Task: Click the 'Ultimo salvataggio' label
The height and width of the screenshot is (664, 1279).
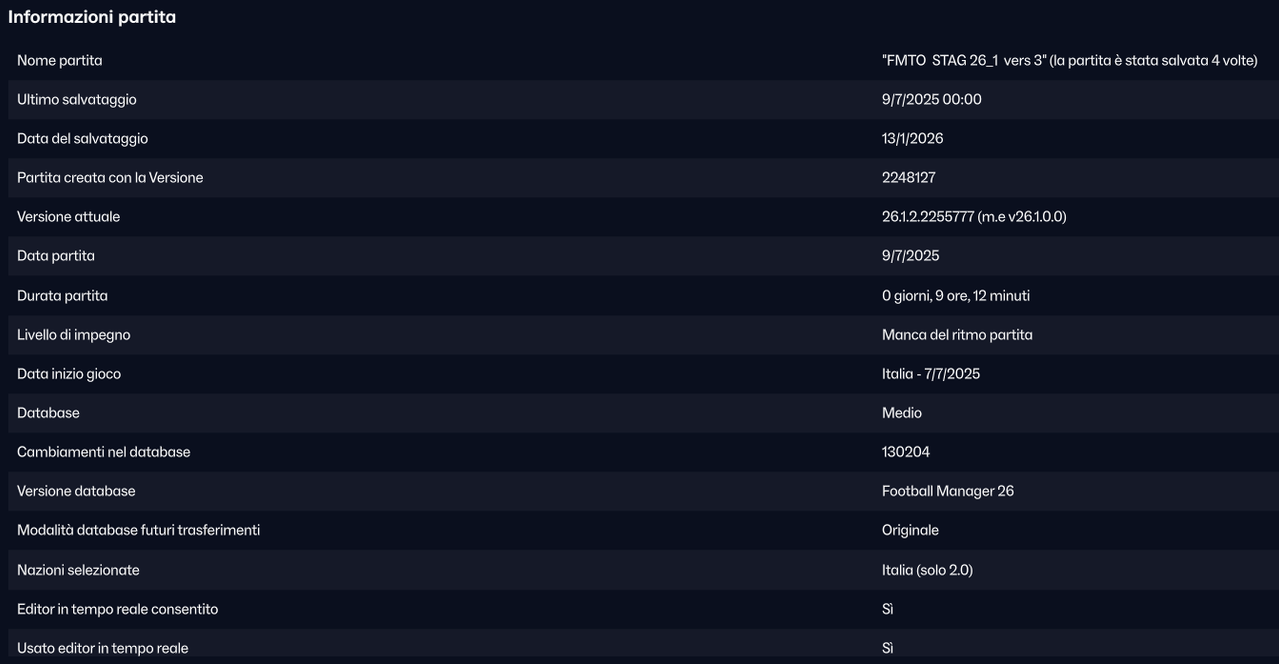Action: click(77, 100)
